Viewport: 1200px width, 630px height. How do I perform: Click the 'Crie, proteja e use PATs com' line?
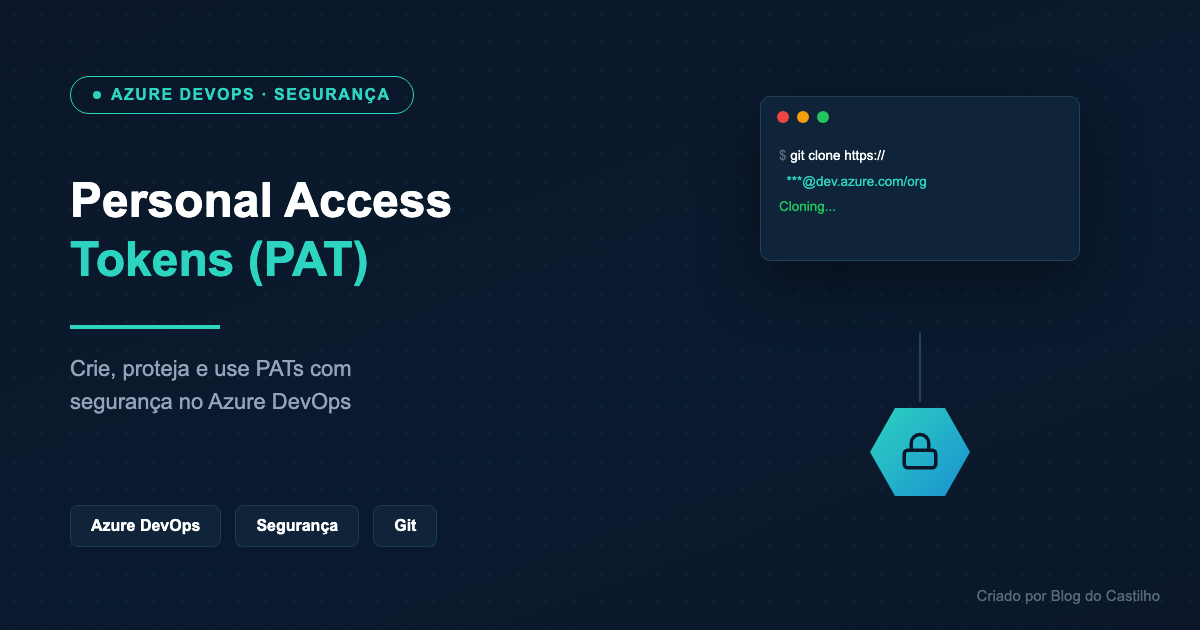point(211,369)
